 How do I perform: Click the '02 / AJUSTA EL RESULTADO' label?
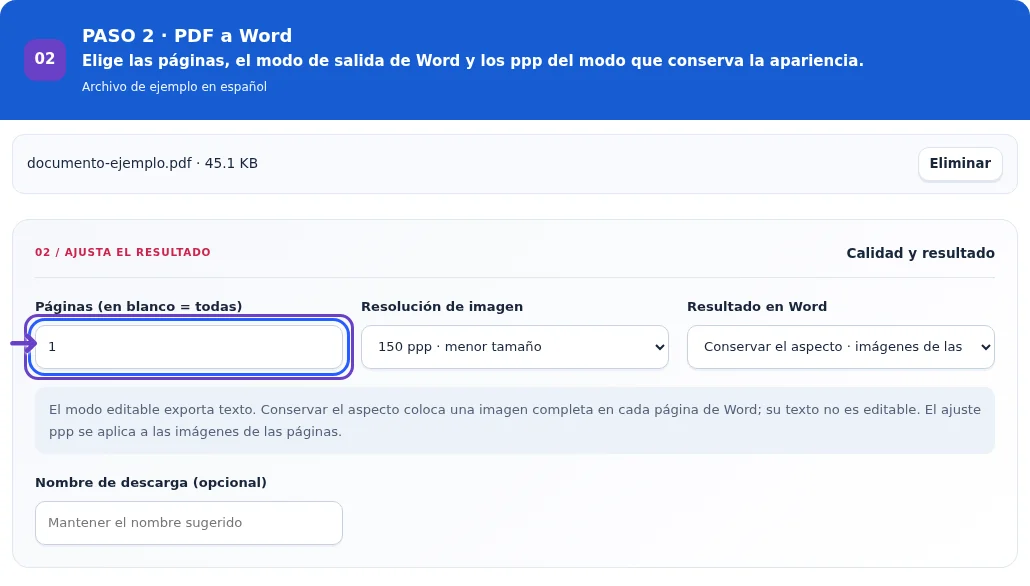click(123, 252)
